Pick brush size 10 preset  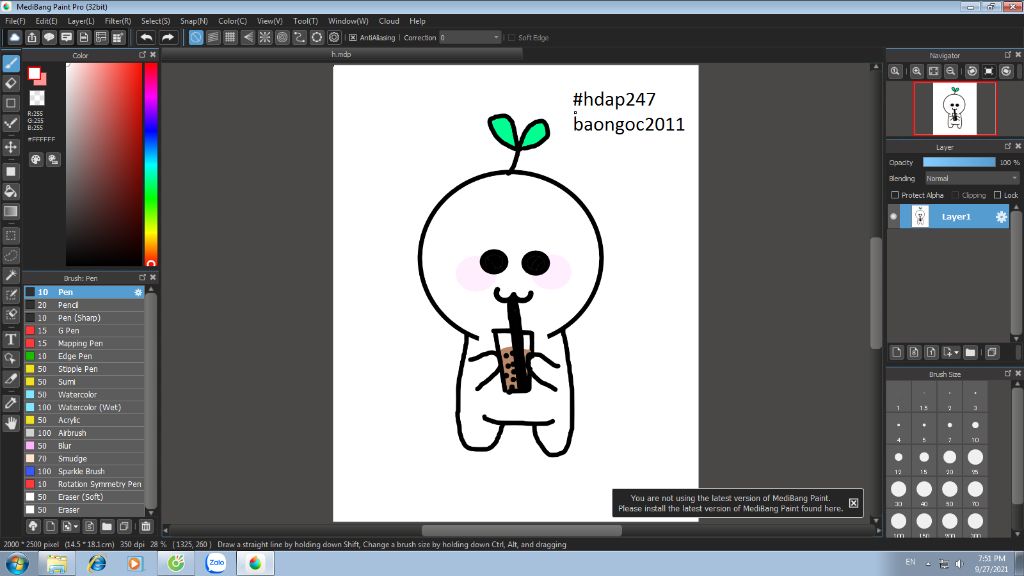[975, 428]
